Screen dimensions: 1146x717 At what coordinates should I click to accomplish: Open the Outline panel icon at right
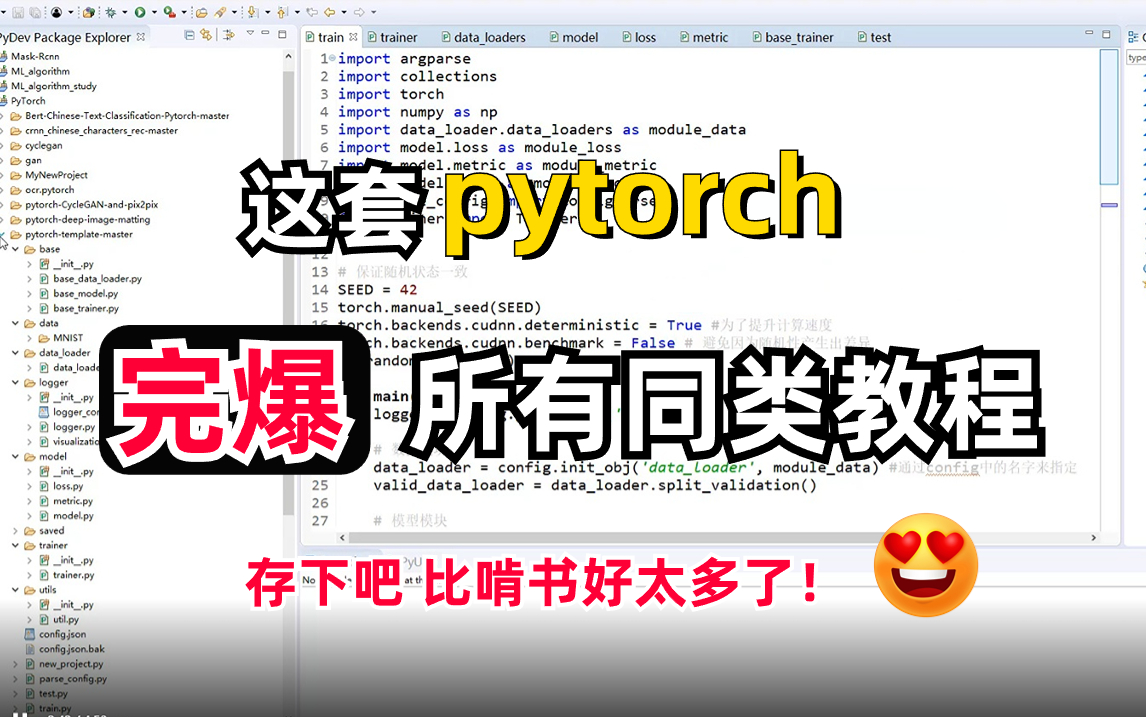1133,37
